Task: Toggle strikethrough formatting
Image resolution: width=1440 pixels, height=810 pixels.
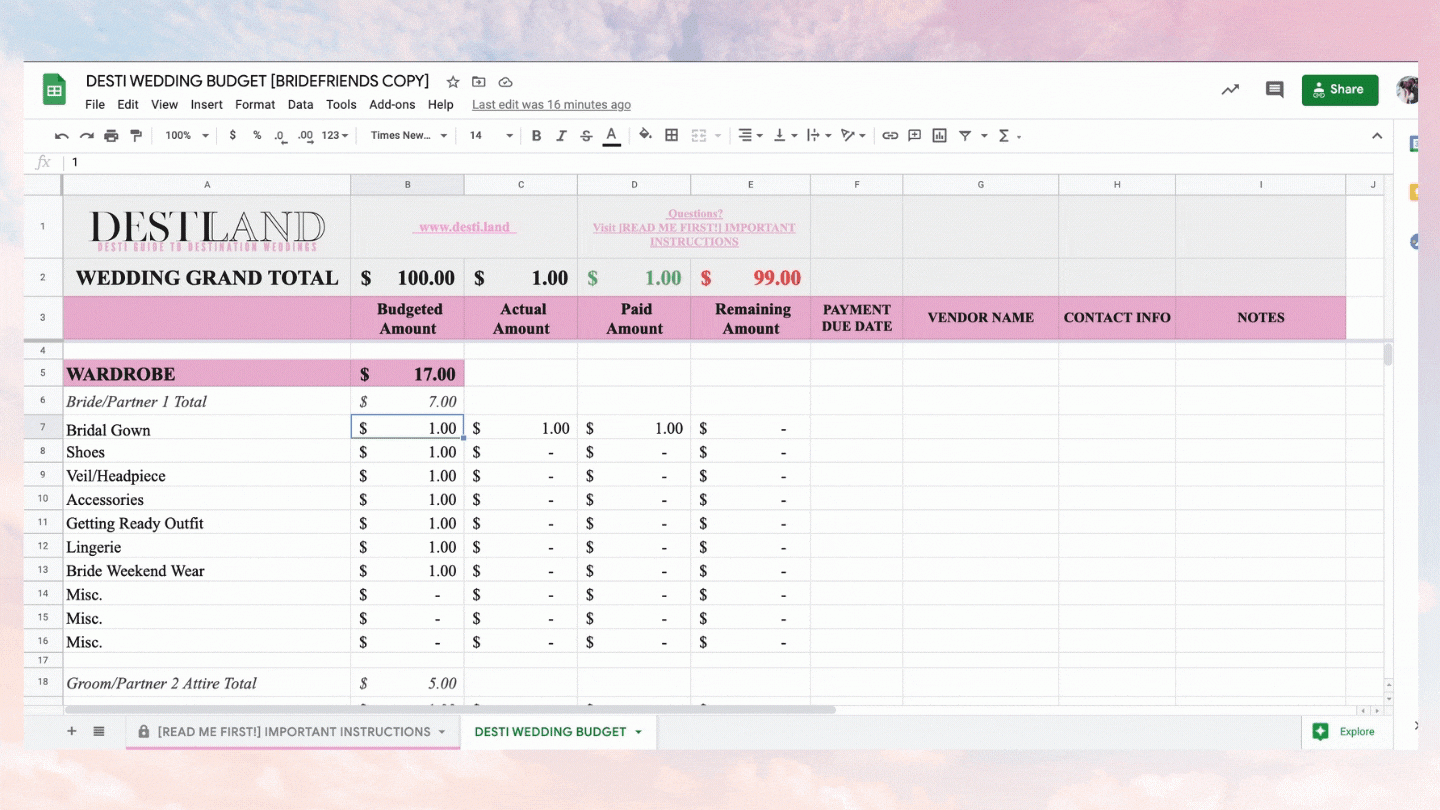Action: [586, 136]
